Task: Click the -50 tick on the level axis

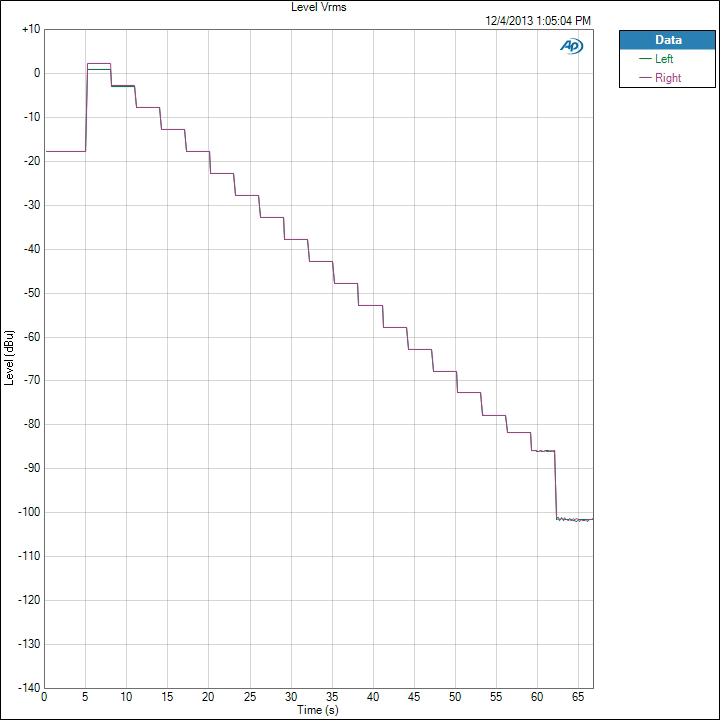Action: [x=30, y=293]
